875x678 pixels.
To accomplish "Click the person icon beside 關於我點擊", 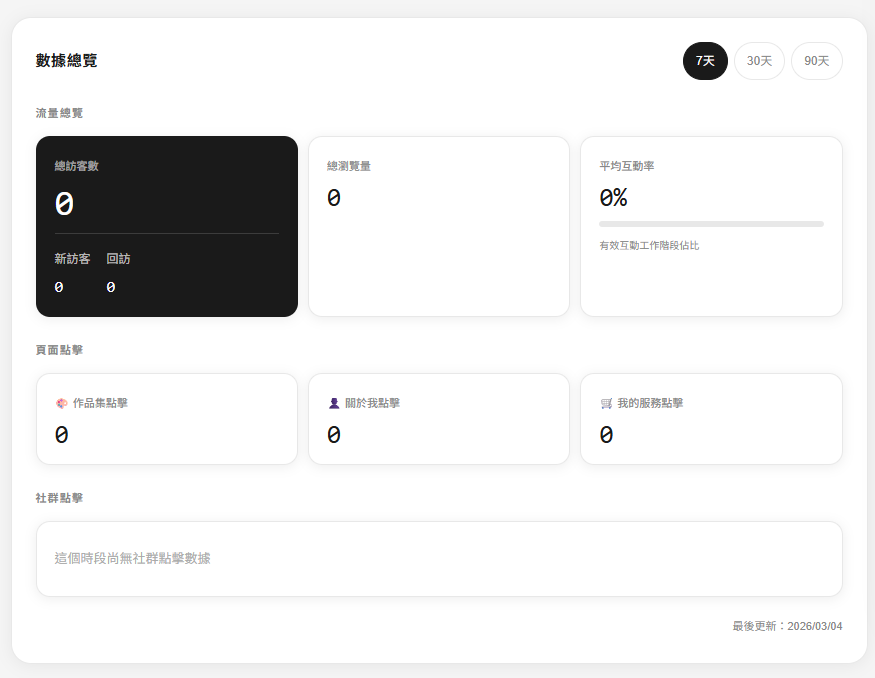I will click(334, 403).
